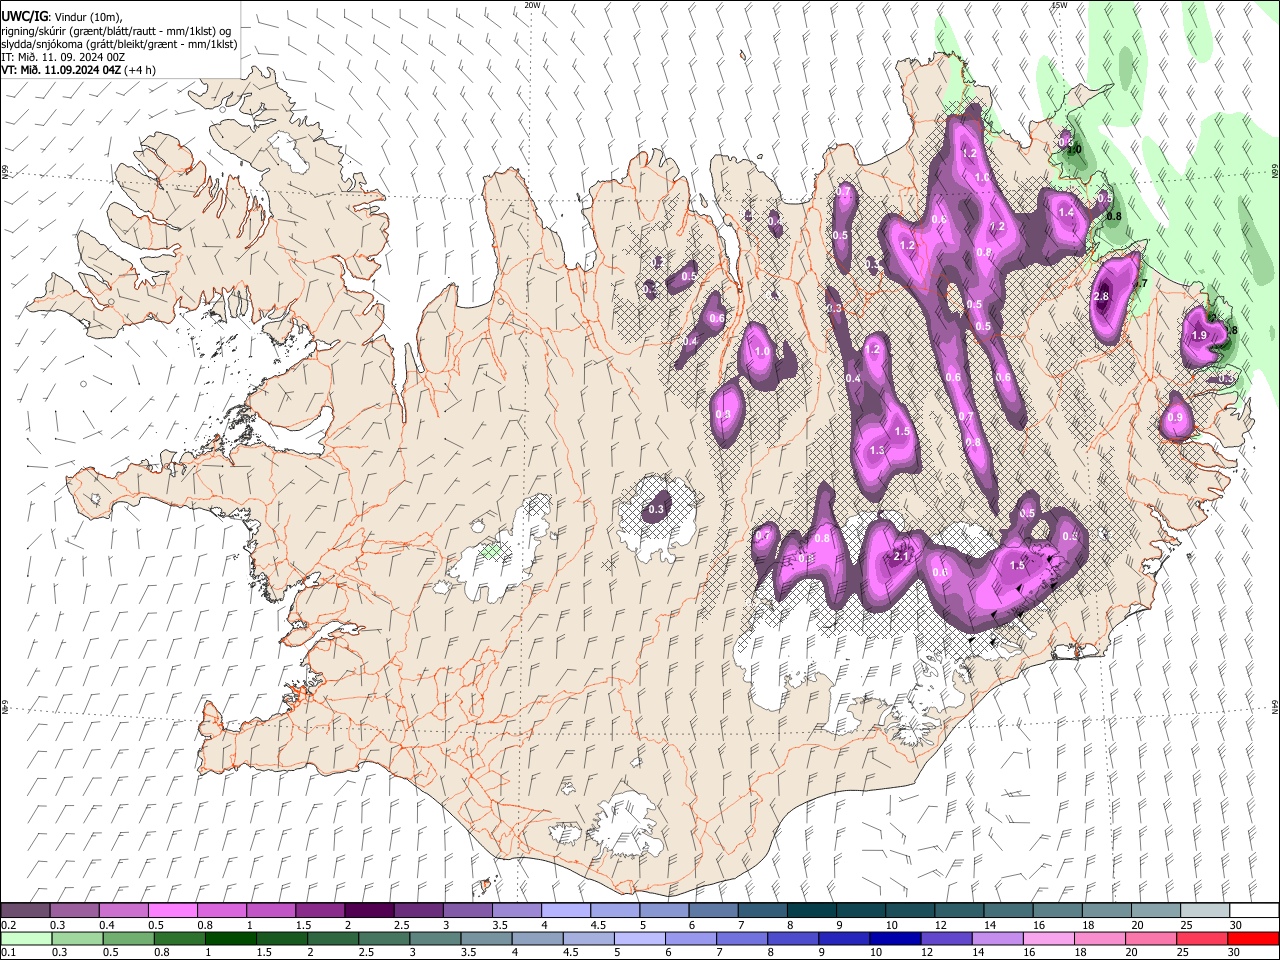Click the bright magenta swatch in upper legend
Image resolution: width=1280 pixels, height=960 pixels.
172,911
